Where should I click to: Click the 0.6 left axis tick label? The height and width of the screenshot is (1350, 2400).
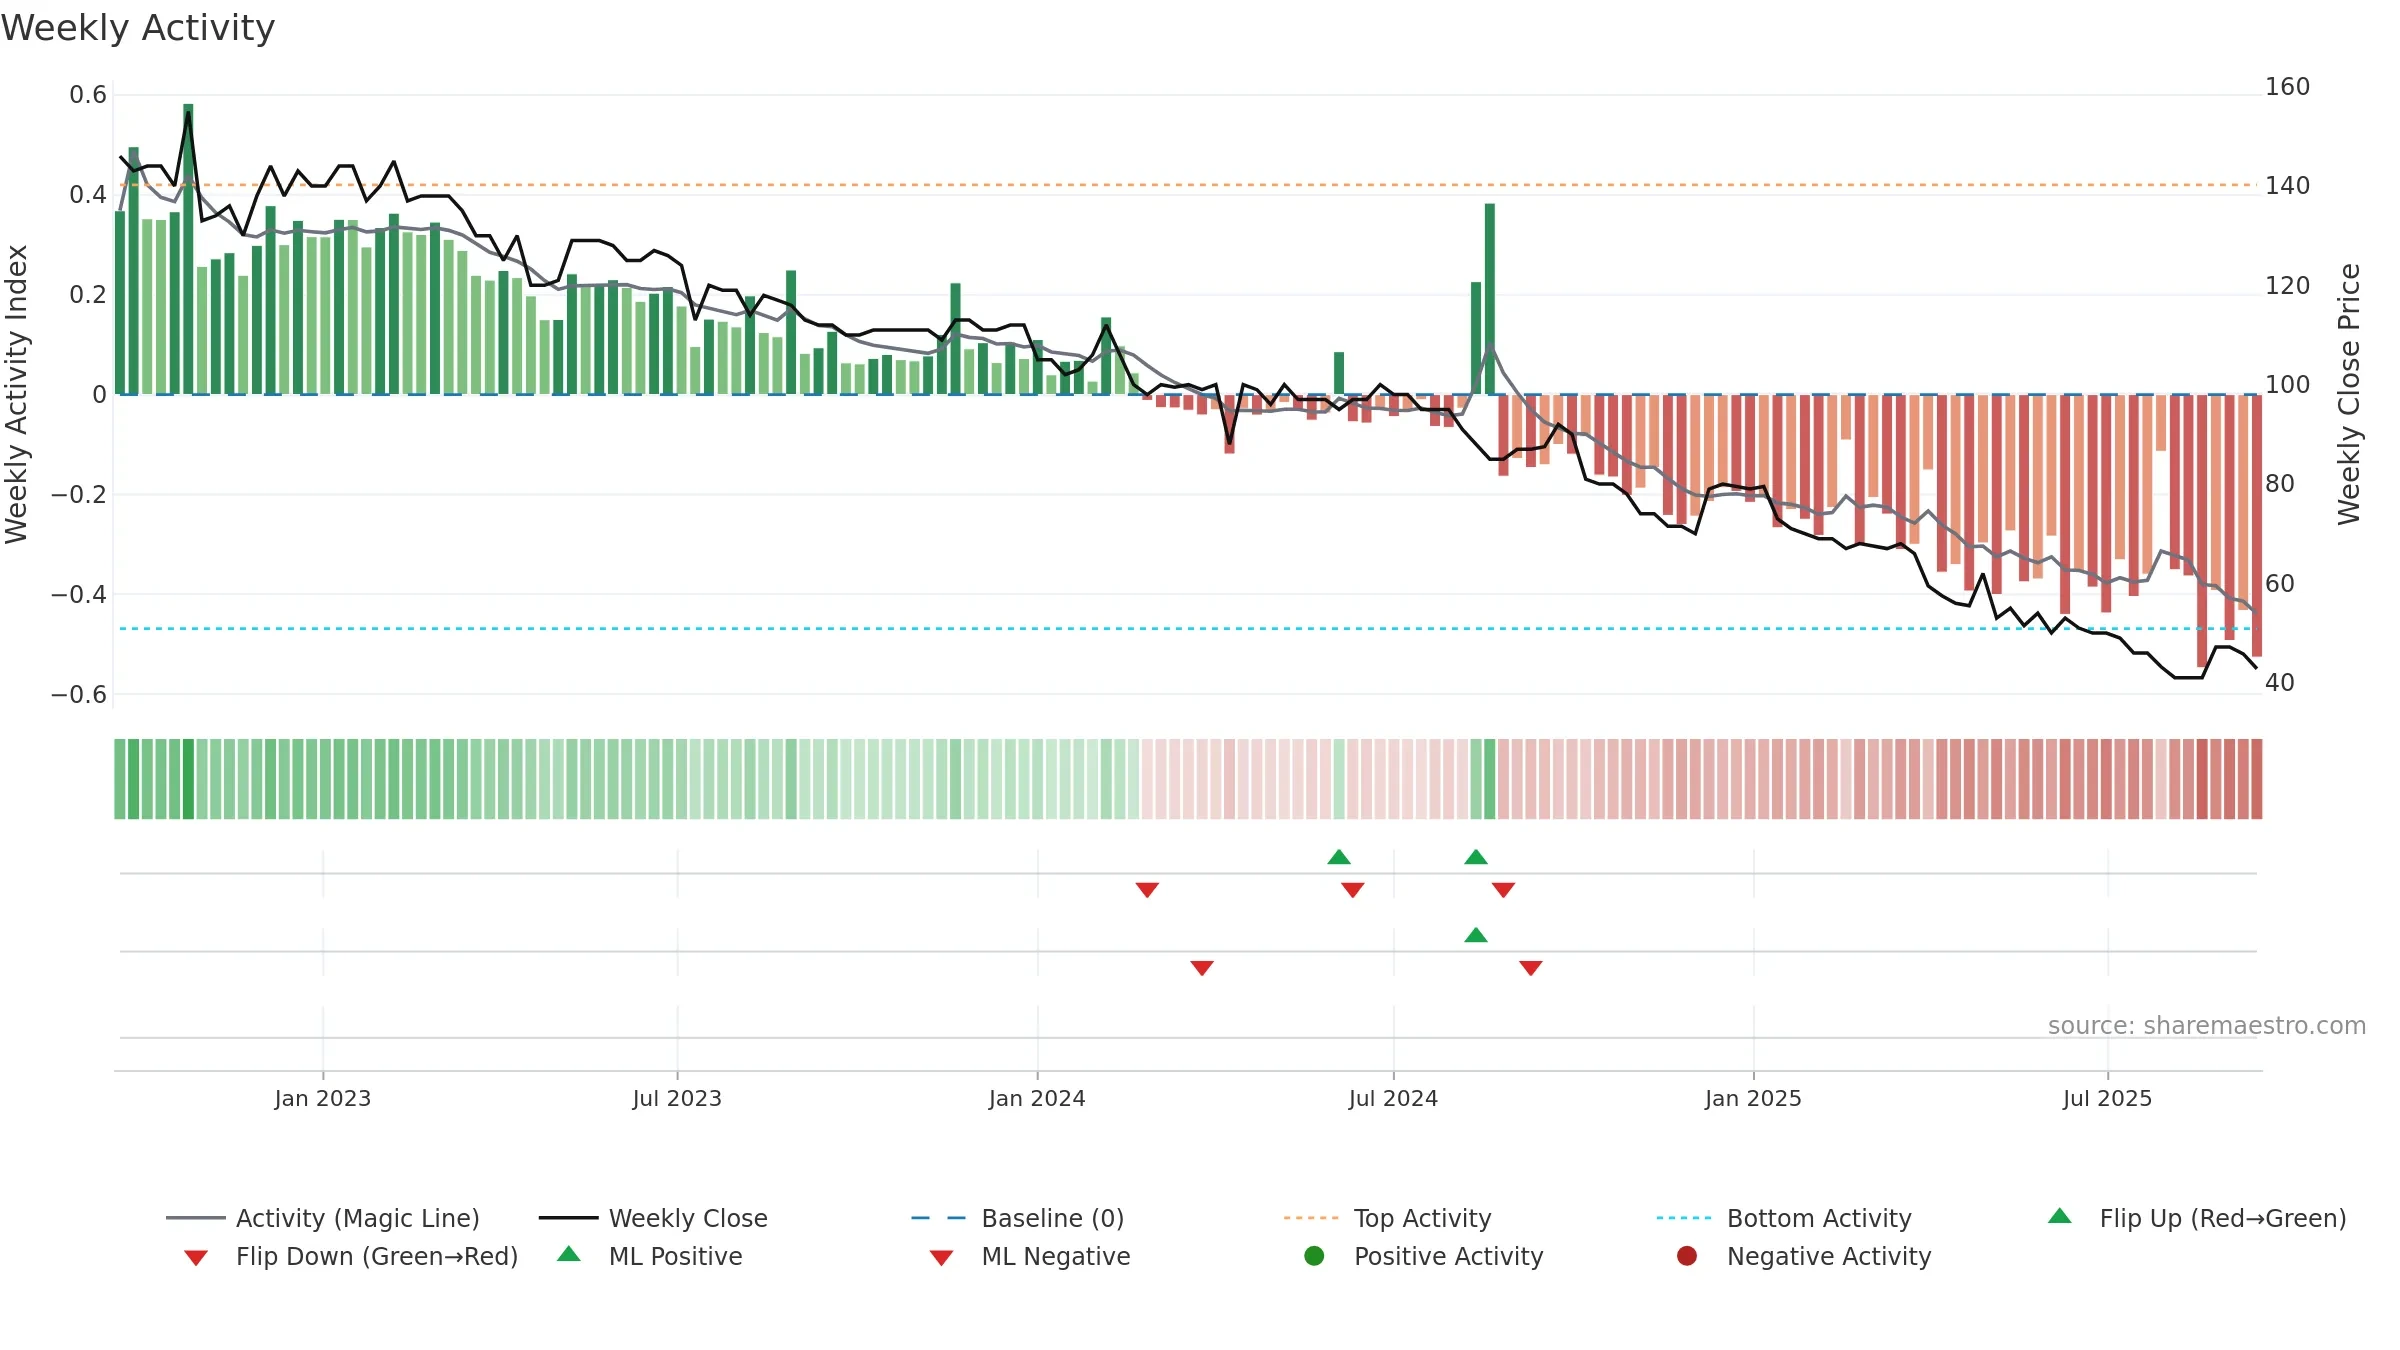88,95
